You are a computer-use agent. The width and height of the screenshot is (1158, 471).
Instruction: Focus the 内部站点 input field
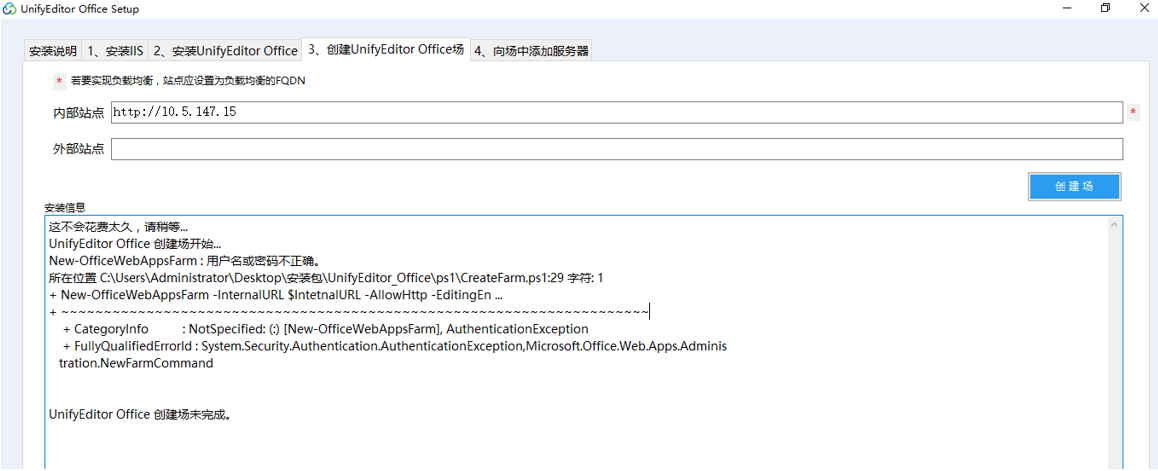point(617,112)
